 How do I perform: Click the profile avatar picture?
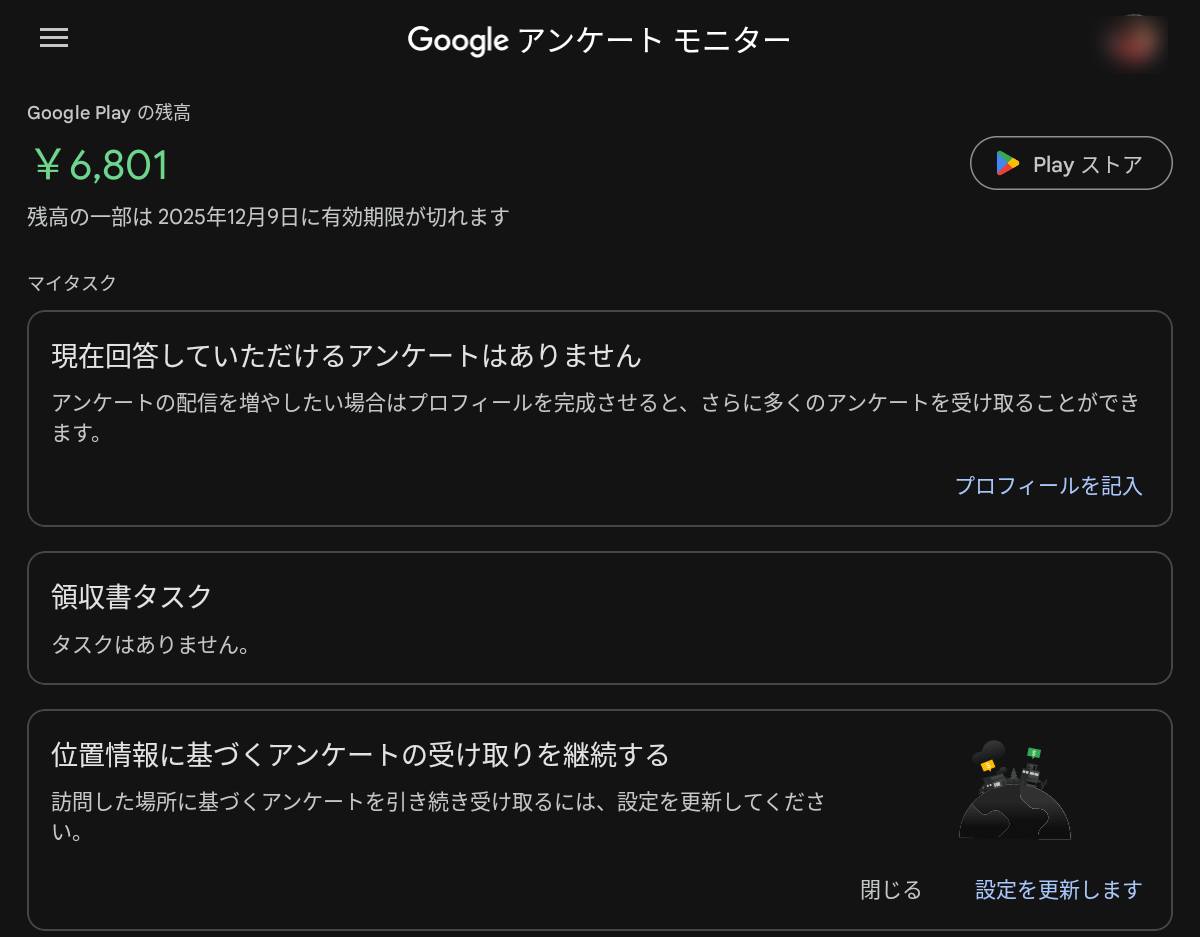click(1133, 39)
